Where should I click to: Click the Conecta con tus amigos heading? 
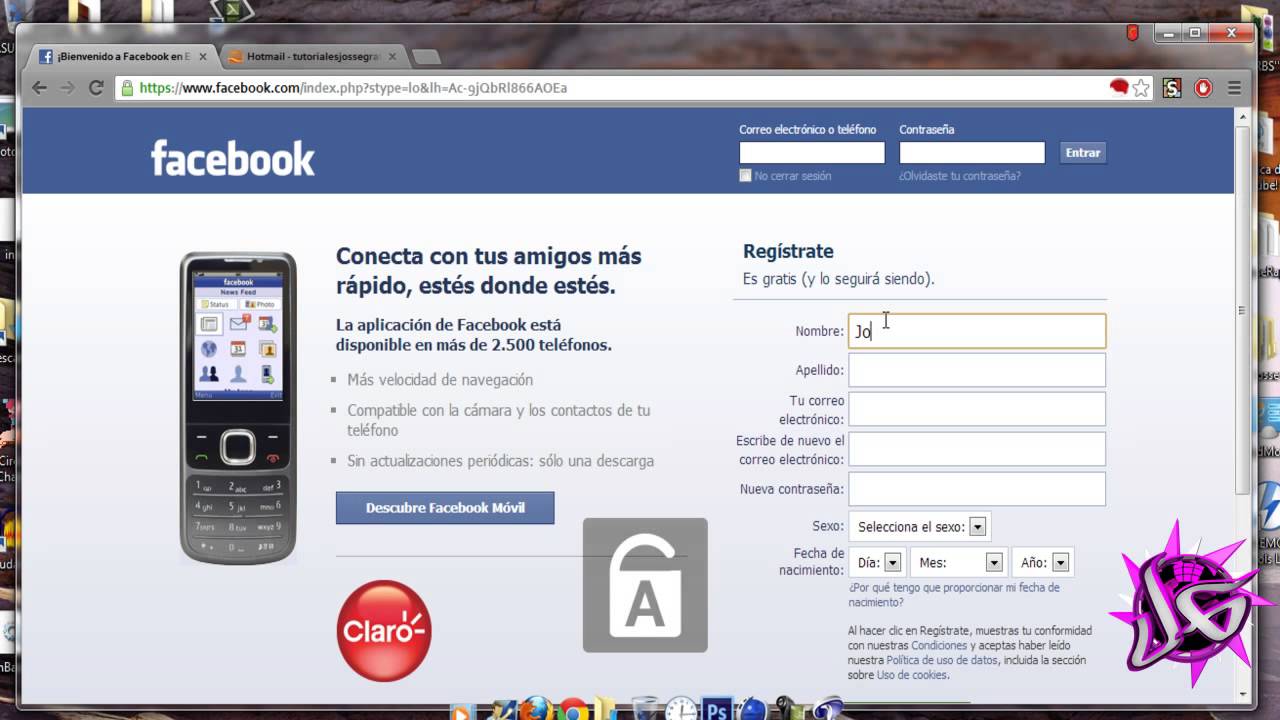coord(489,271)
